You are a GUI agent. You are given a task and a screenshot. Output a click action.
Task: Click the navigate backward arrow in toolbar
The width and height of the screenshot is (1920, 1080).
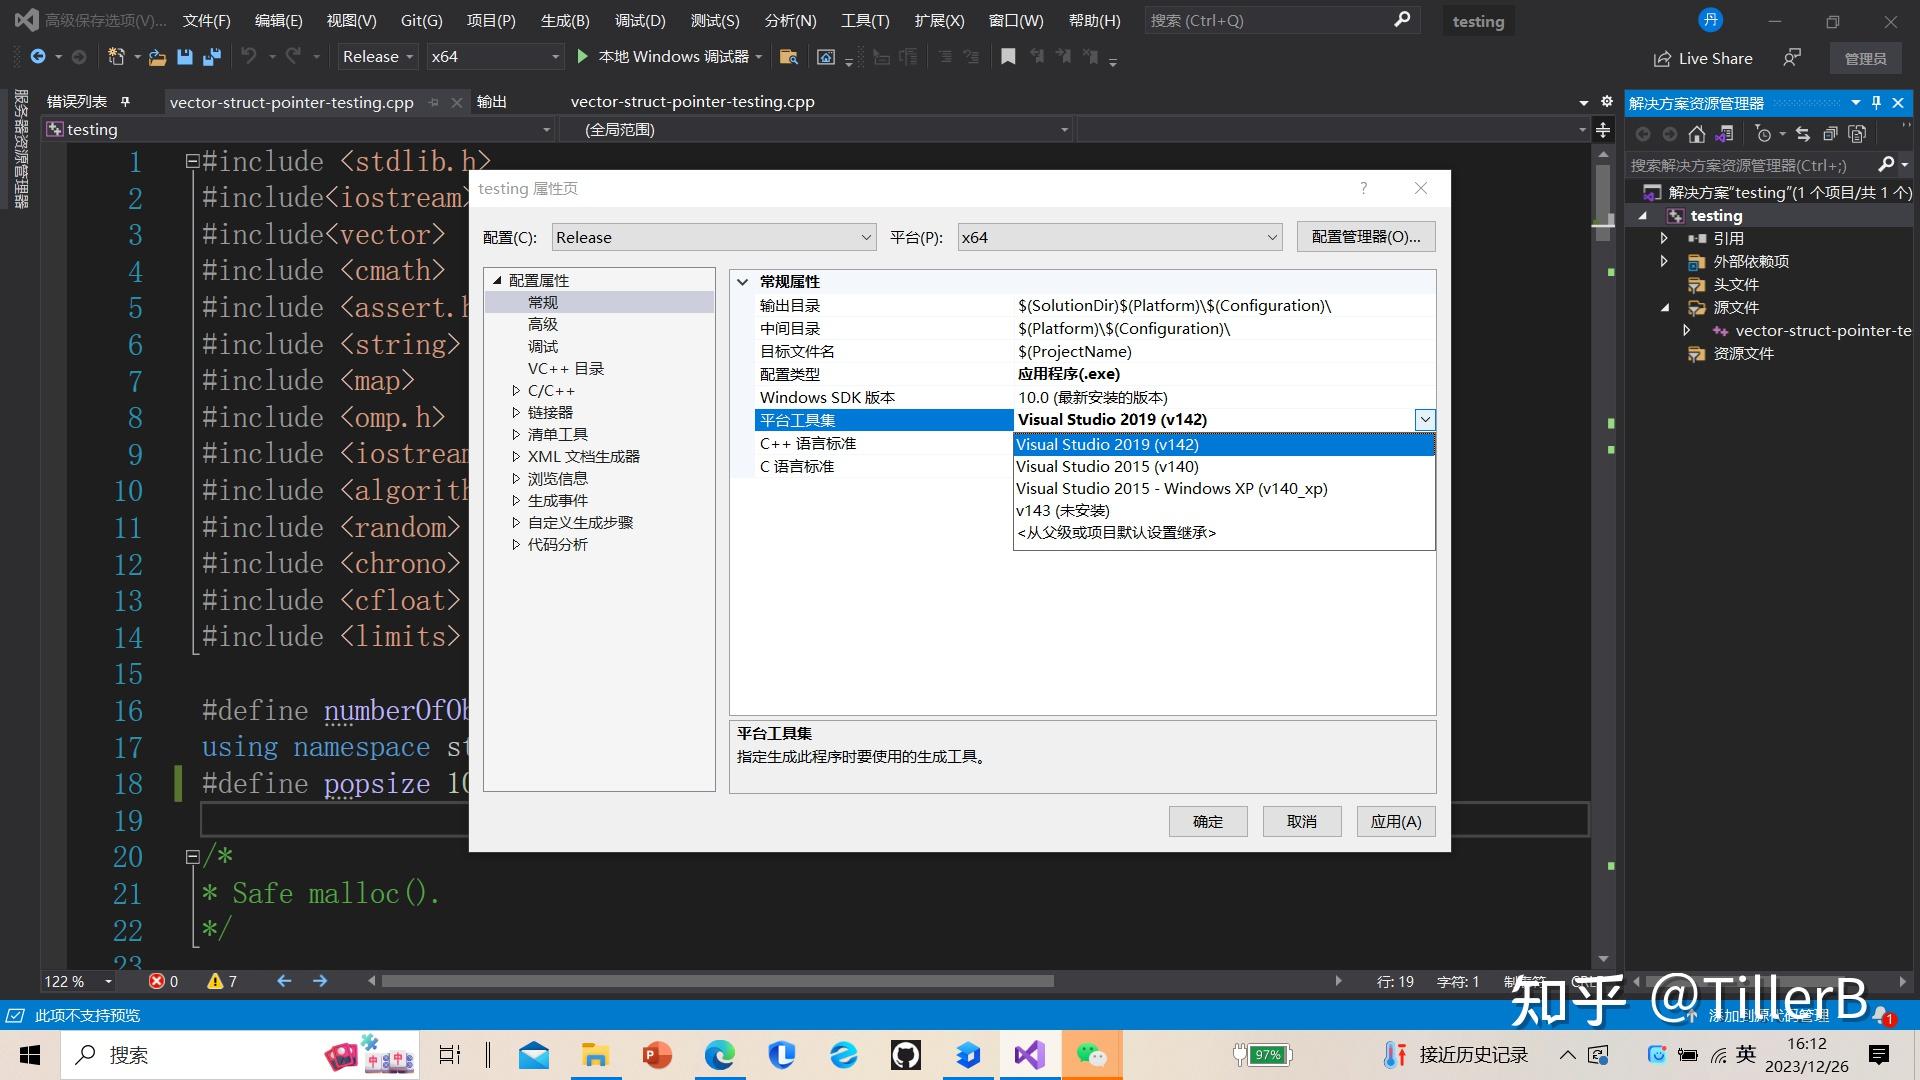(38, 57)
